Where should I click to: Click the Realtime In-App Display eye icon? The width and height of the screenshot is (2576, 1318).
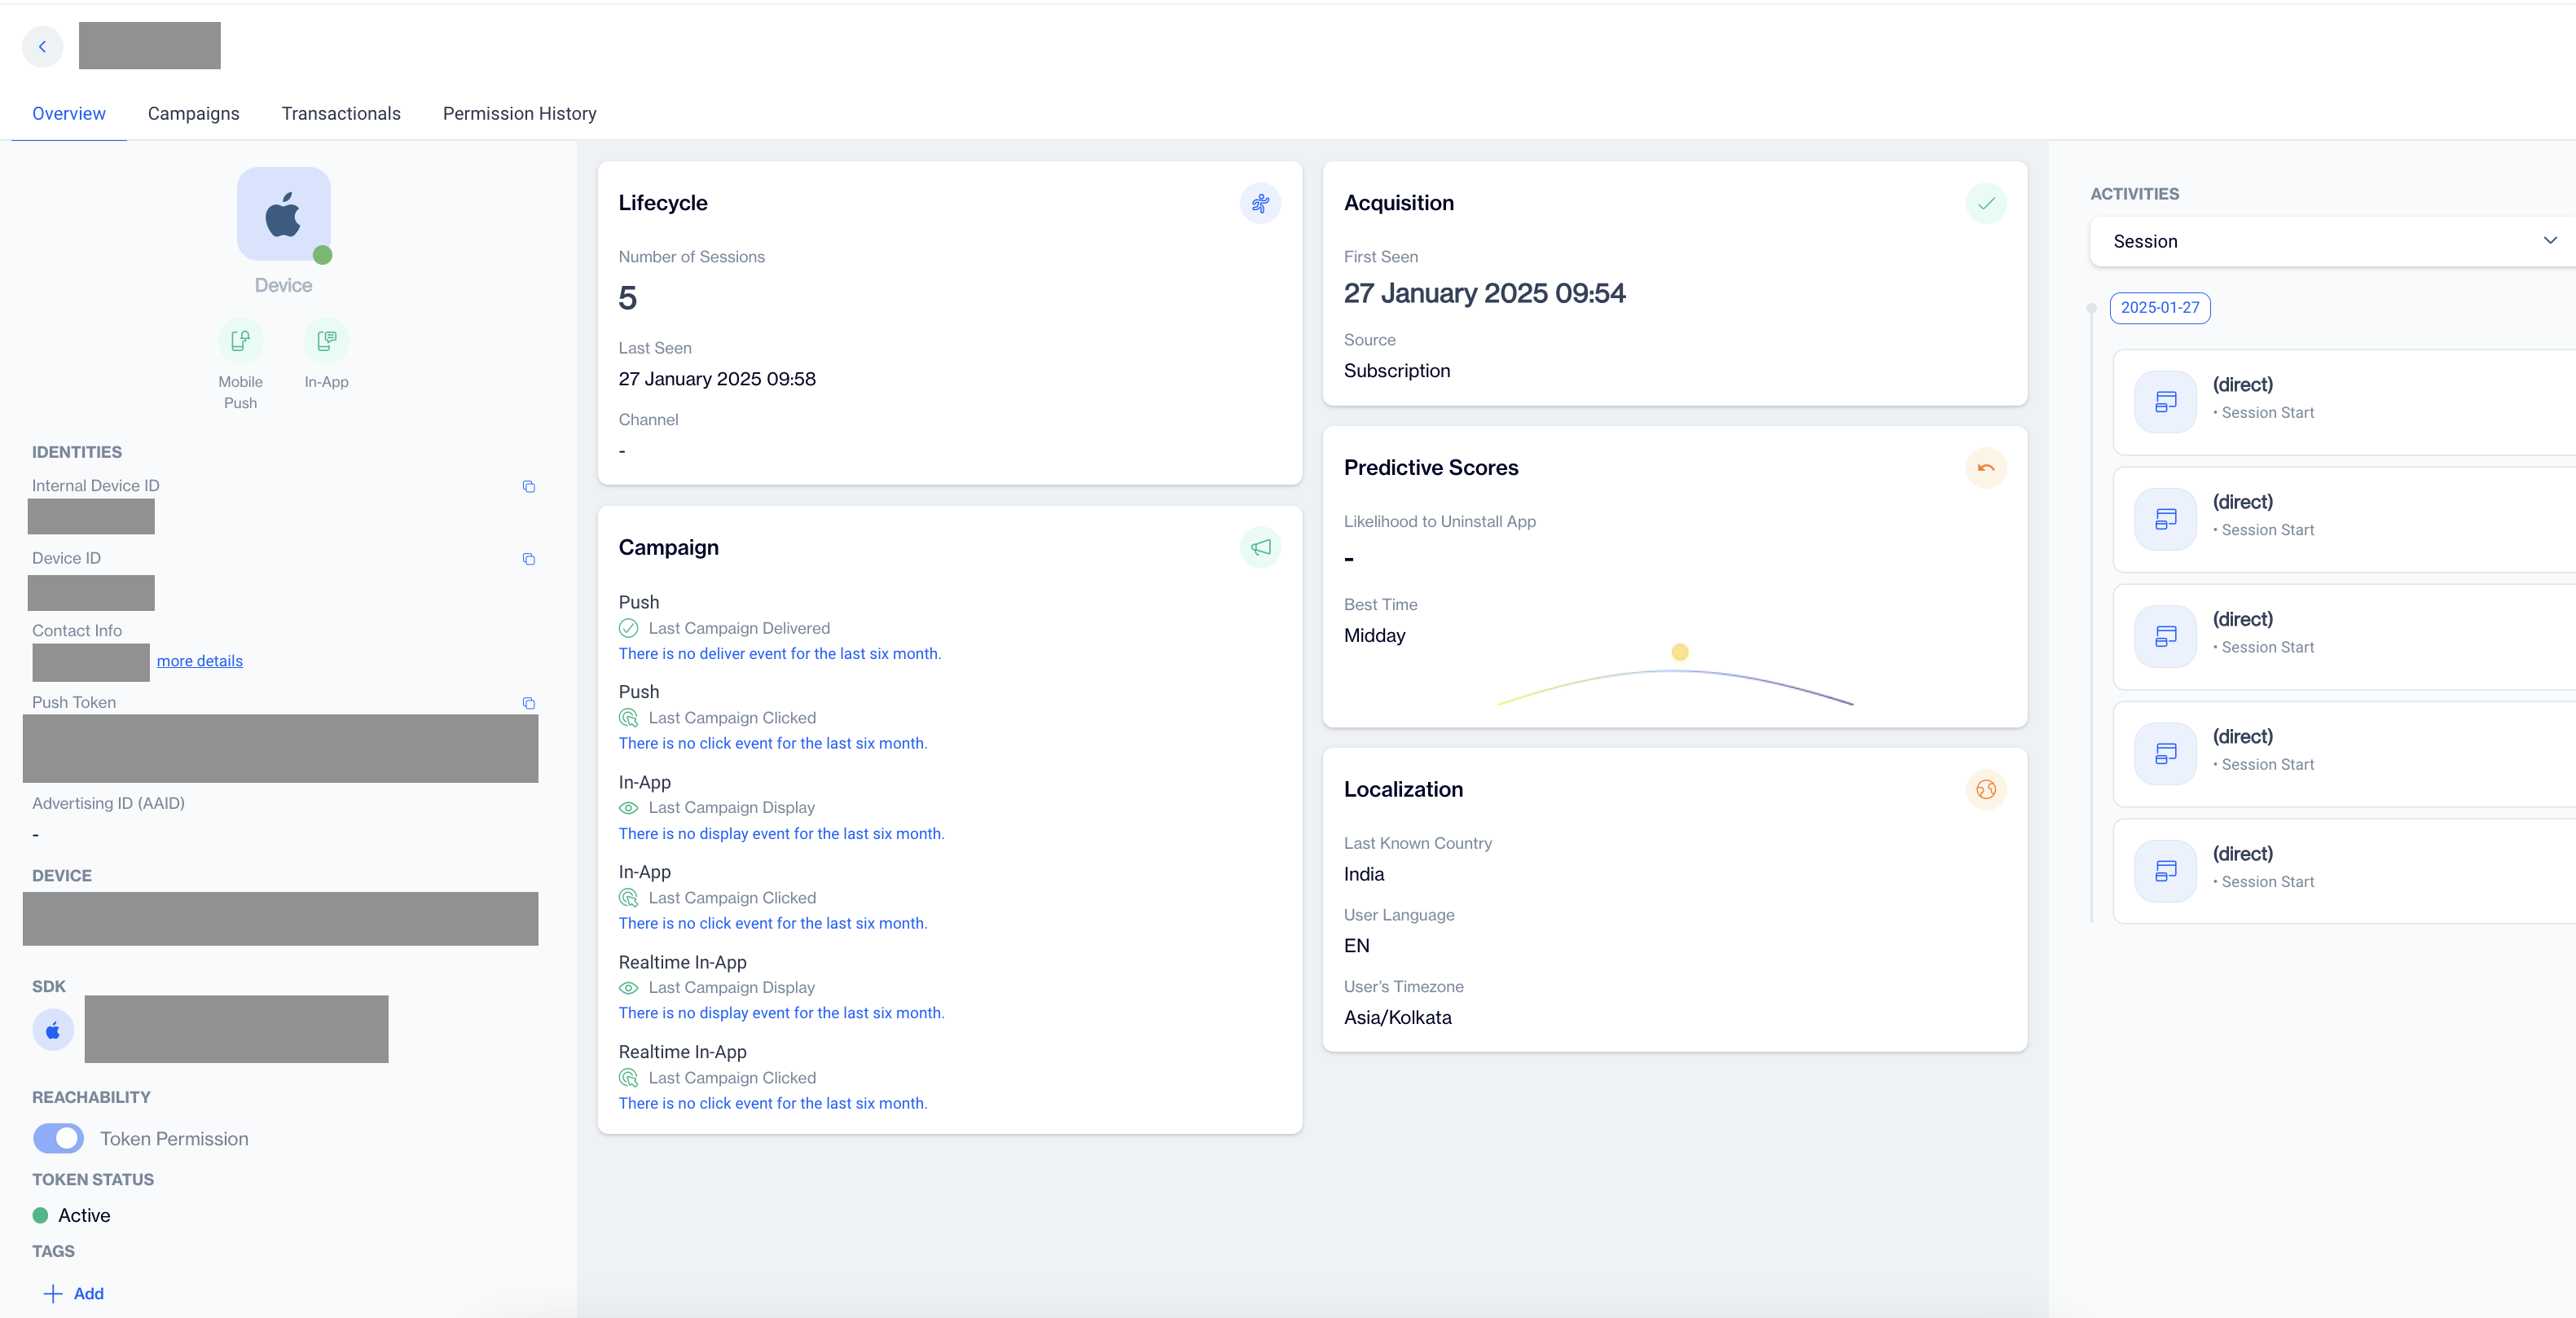pos(628,988)
